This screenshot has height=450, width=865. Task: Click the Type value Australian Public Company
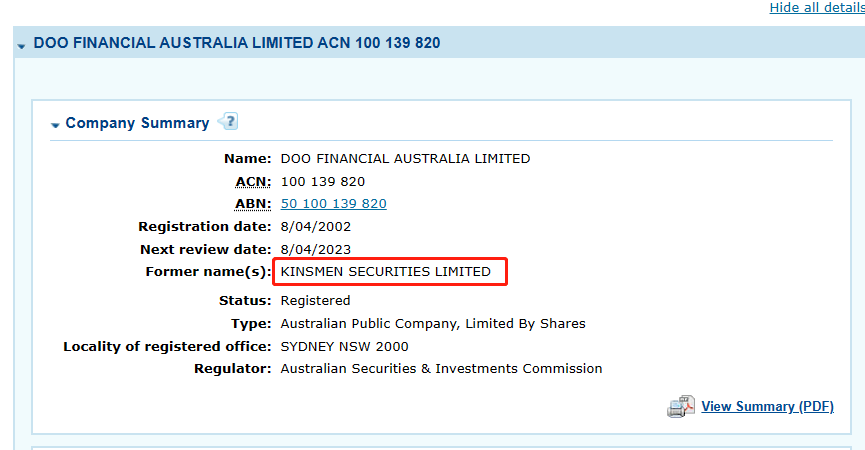coord(433,323)
